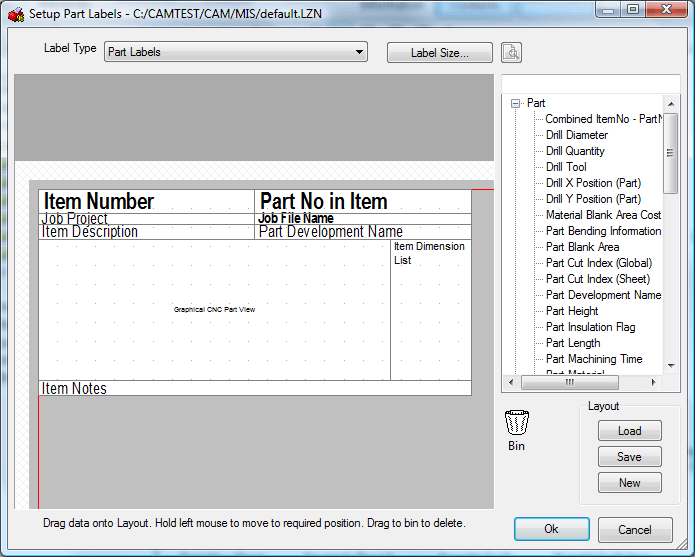Open Label Size settings
This screenshot has height=557, width=695.
tap(440, 53)
